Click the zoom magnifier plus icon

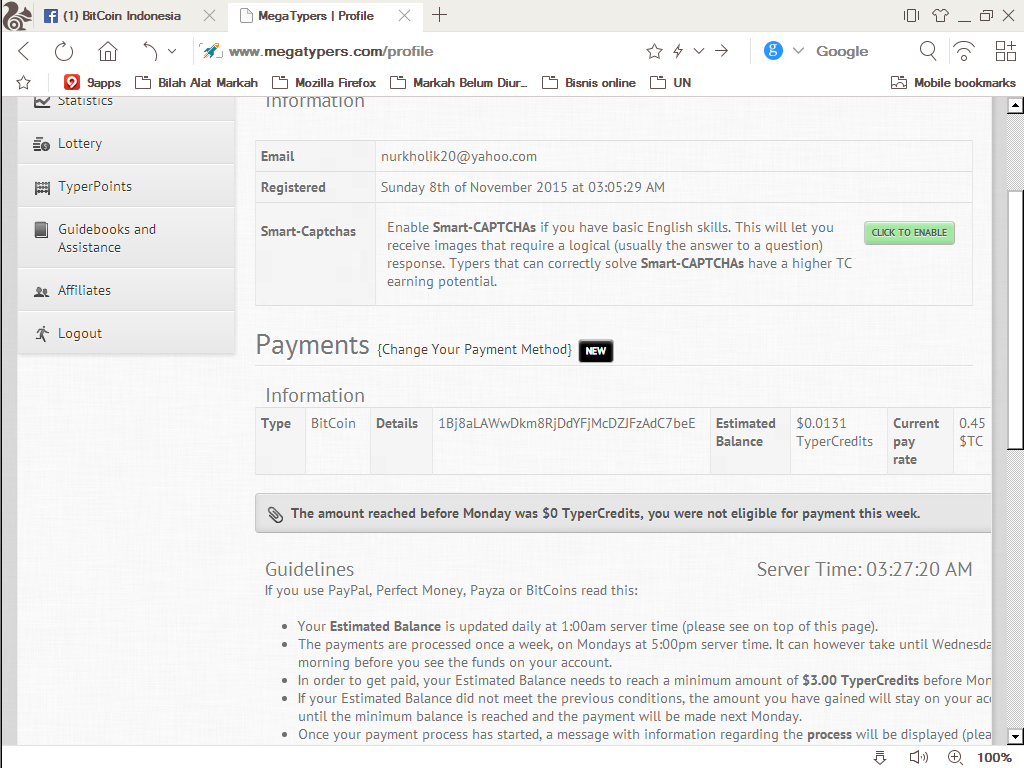(x=955, y=758)
